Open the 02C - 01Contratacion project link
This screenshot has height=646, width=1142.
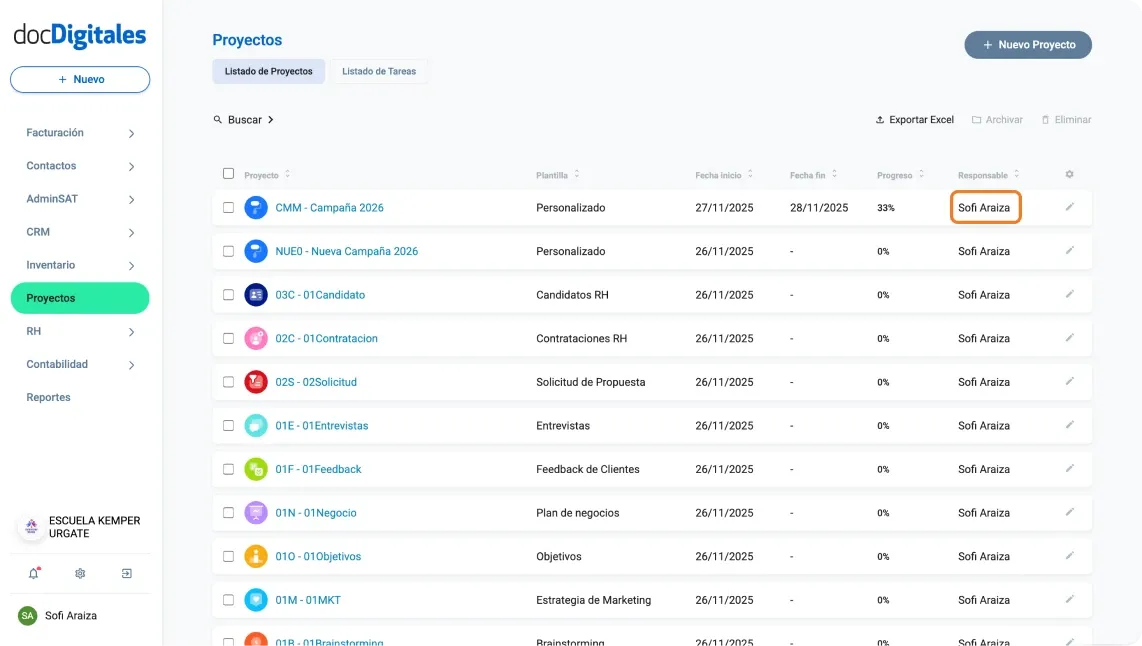coord(326,339)
